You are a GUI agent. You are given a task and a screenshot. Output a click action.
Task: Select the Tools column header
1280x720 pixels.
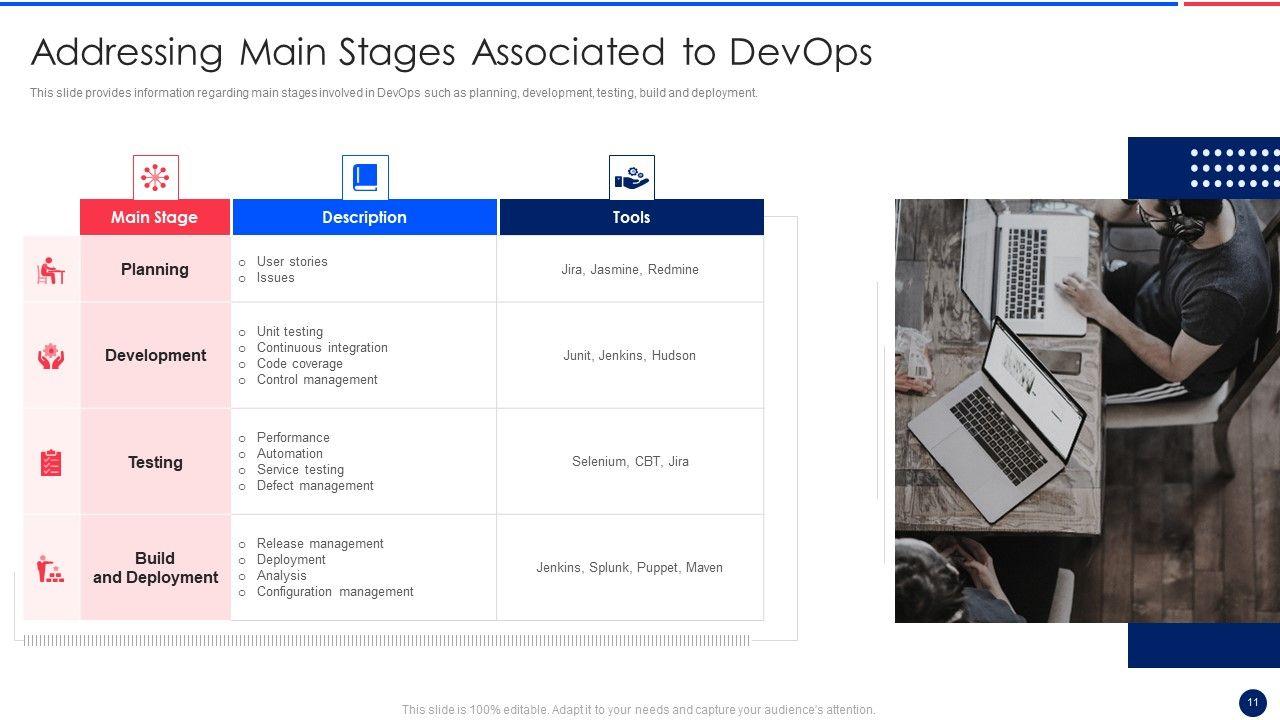point(631,217)
